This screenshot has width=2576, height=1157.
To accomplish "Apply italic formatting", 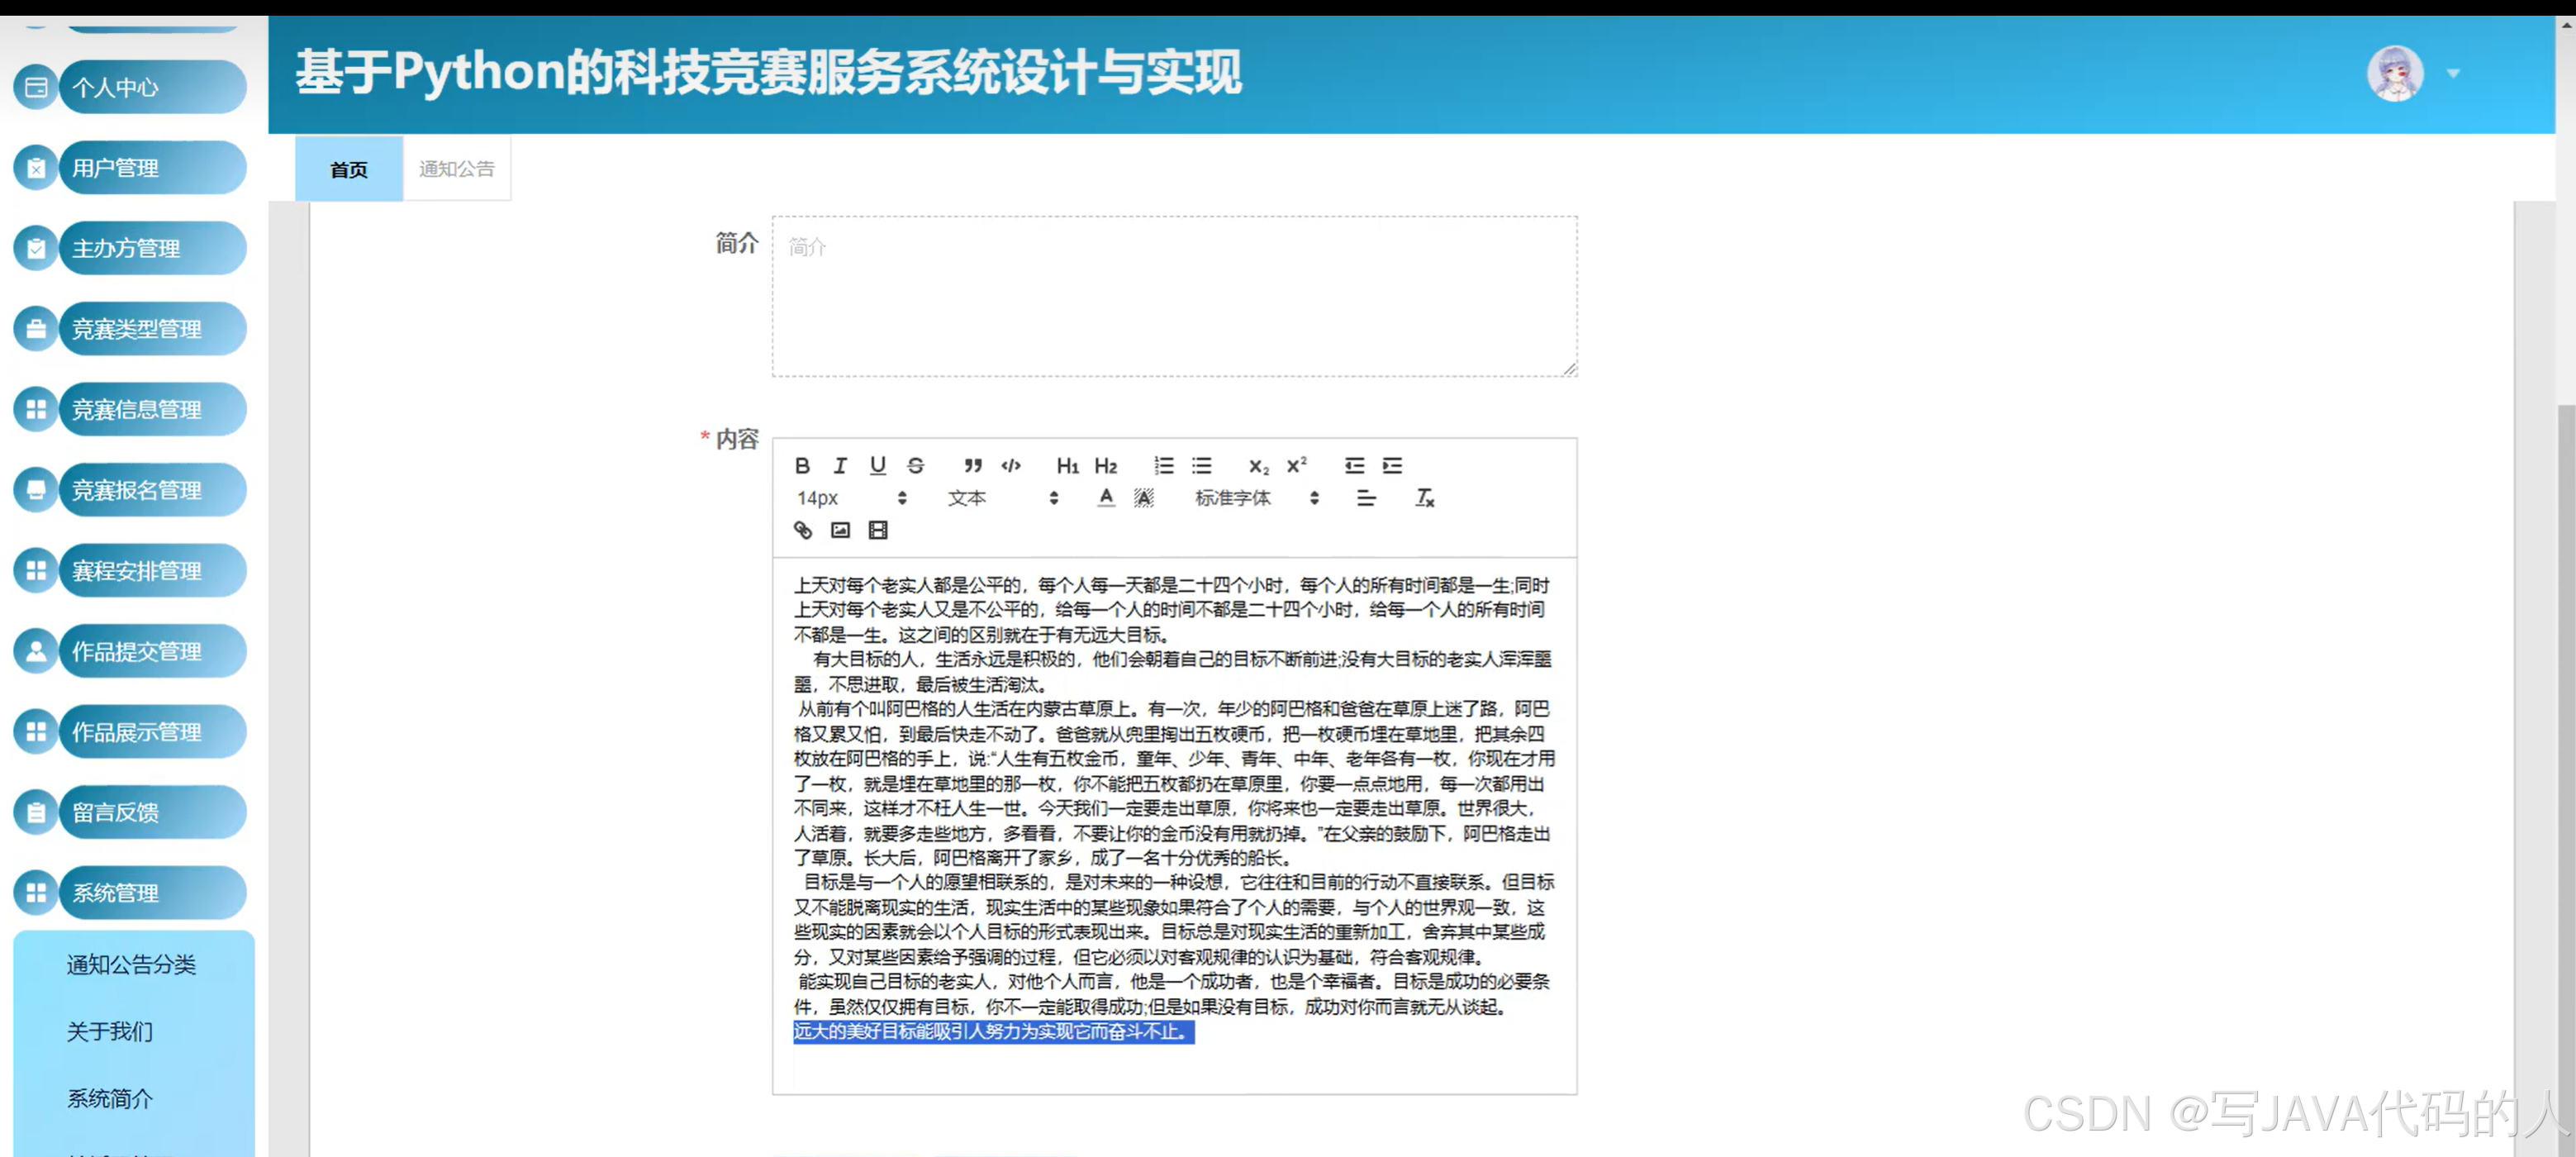I will click(840, 465).
